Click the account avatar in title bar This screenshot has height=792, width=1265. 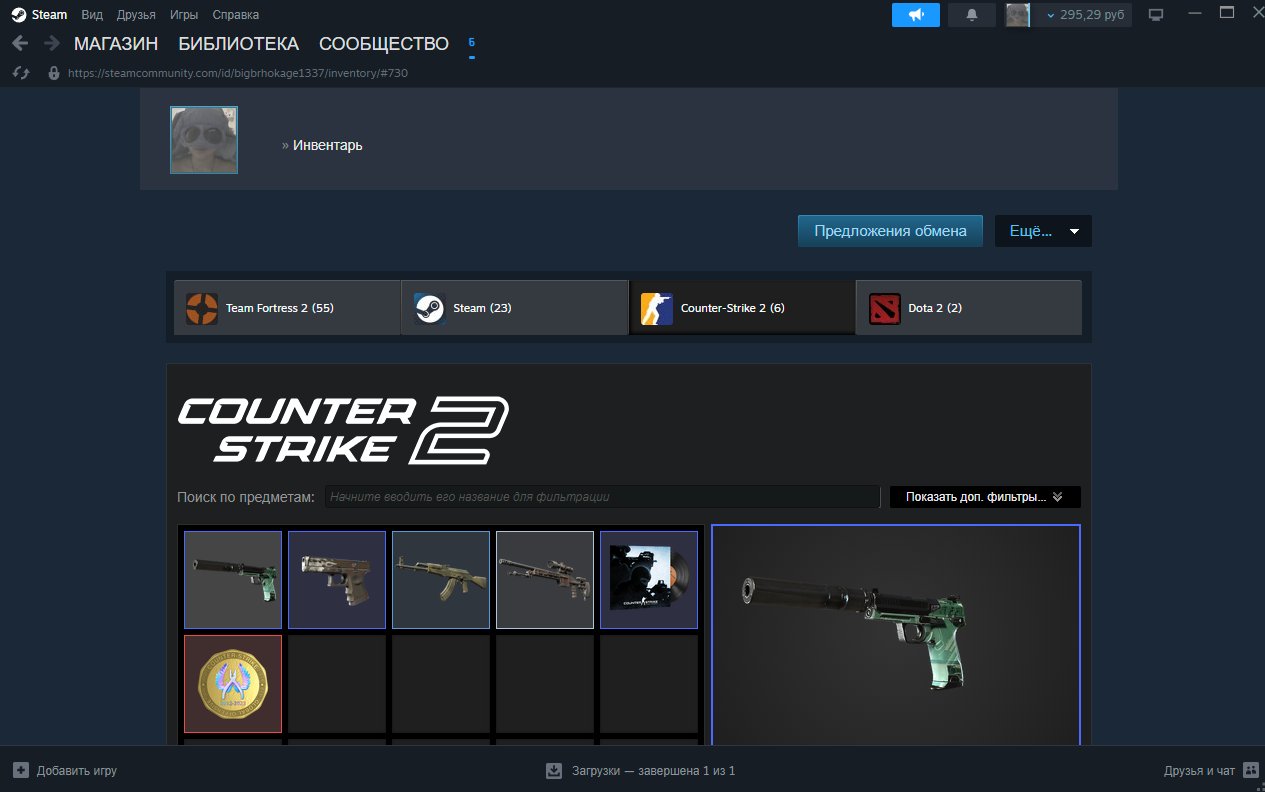coord(1018,15)
